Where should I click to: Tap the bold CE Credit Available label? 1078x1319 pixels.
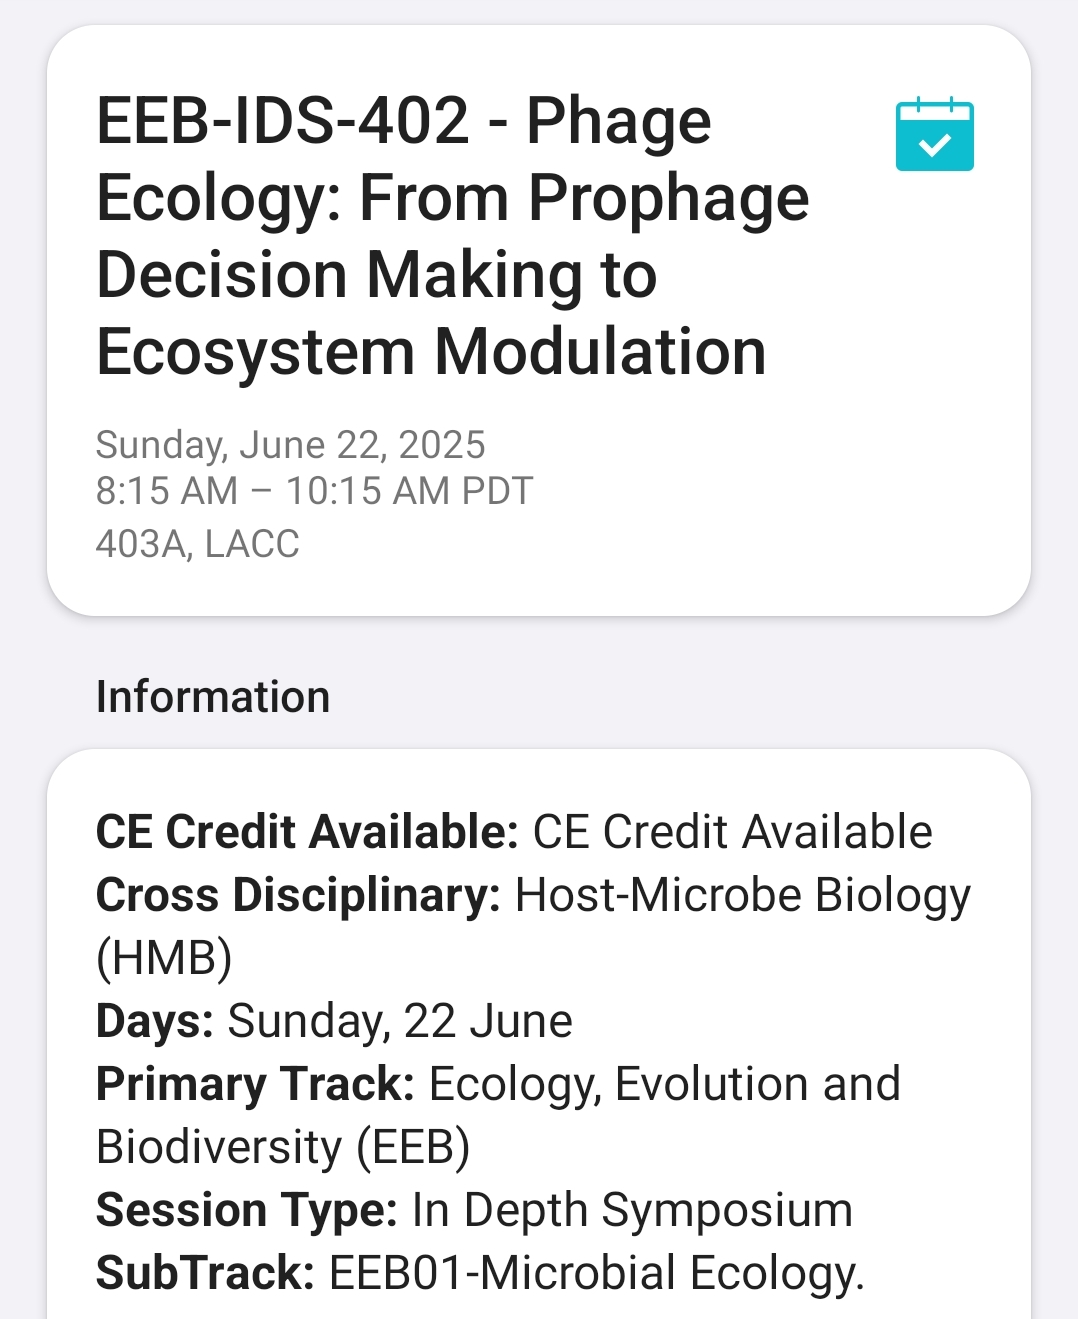pos(306,832)
